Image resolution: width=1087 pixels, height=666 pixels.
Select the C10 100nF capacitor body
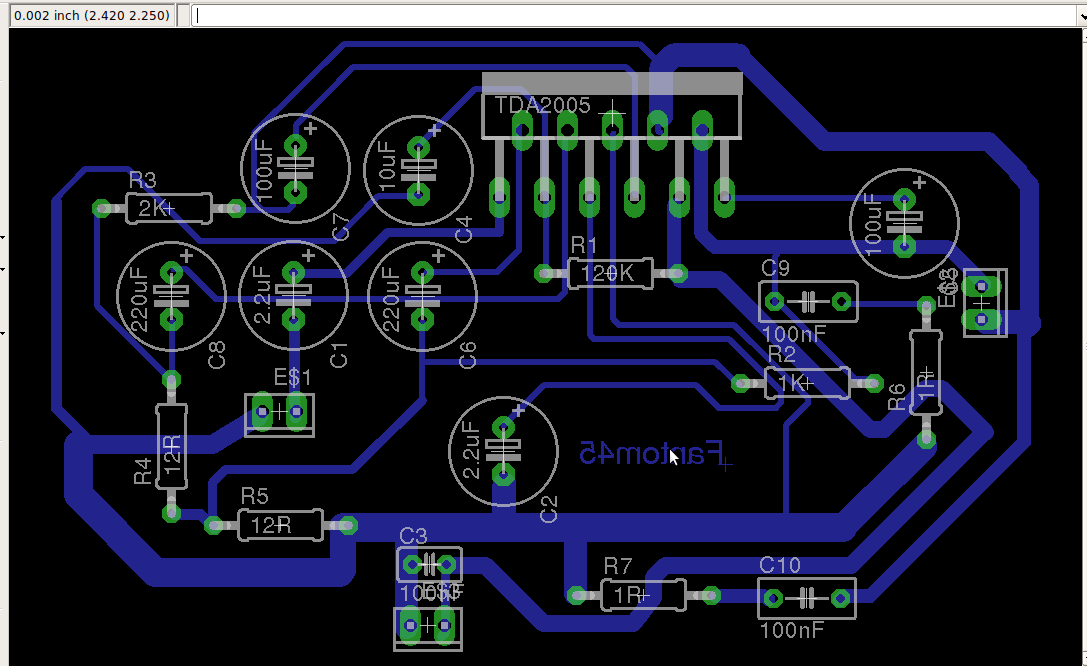coord(807,598)
